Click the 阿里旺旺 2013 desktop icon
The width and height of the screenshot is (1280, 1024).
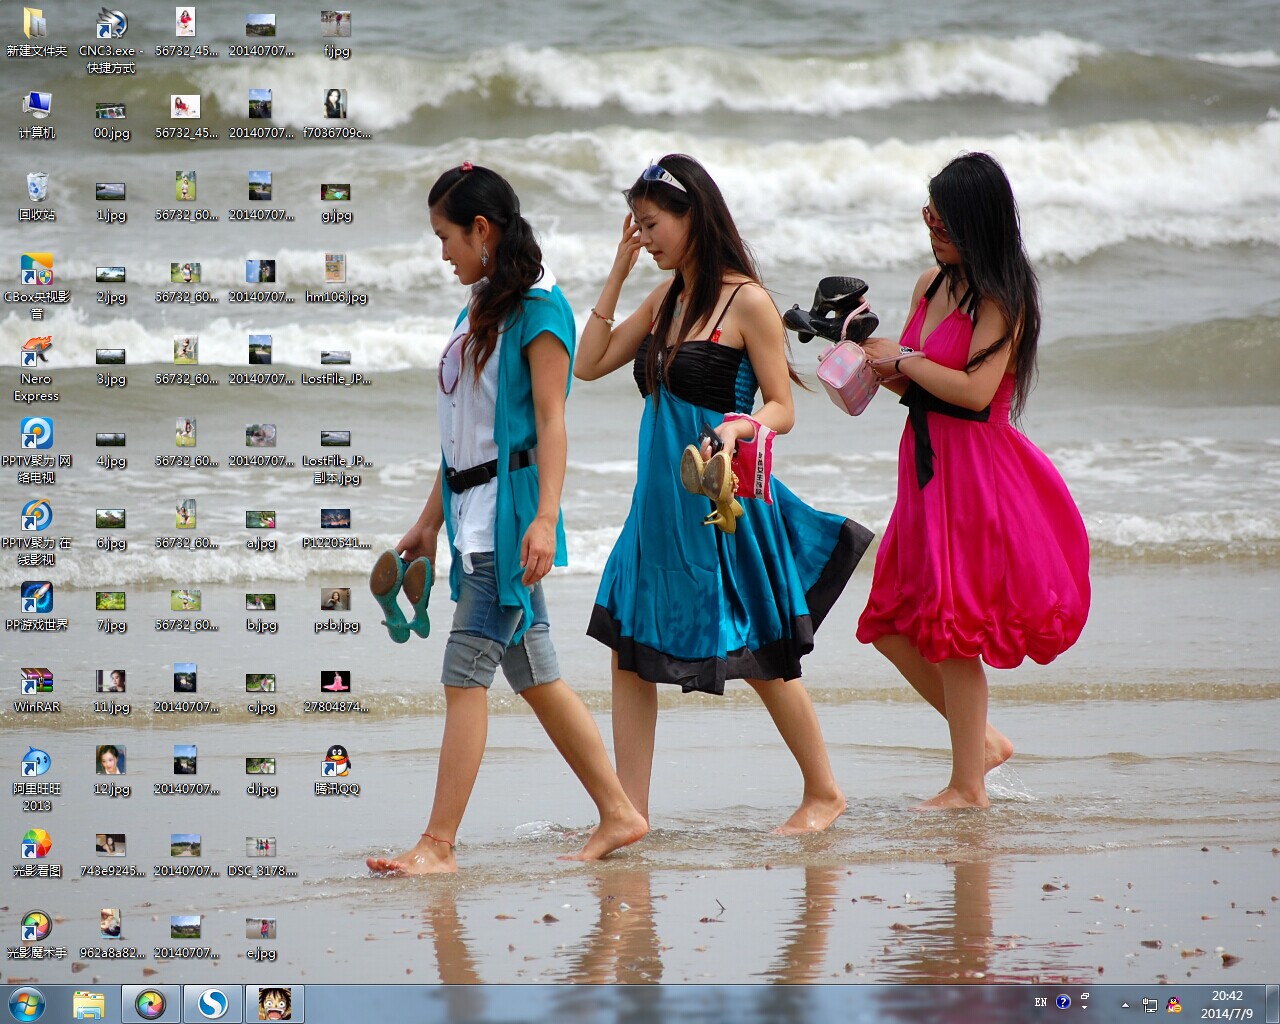point(37,762)
